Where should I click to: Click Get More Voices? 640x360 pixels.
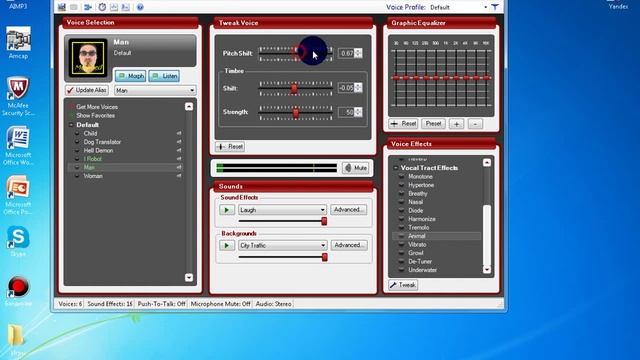97,107
